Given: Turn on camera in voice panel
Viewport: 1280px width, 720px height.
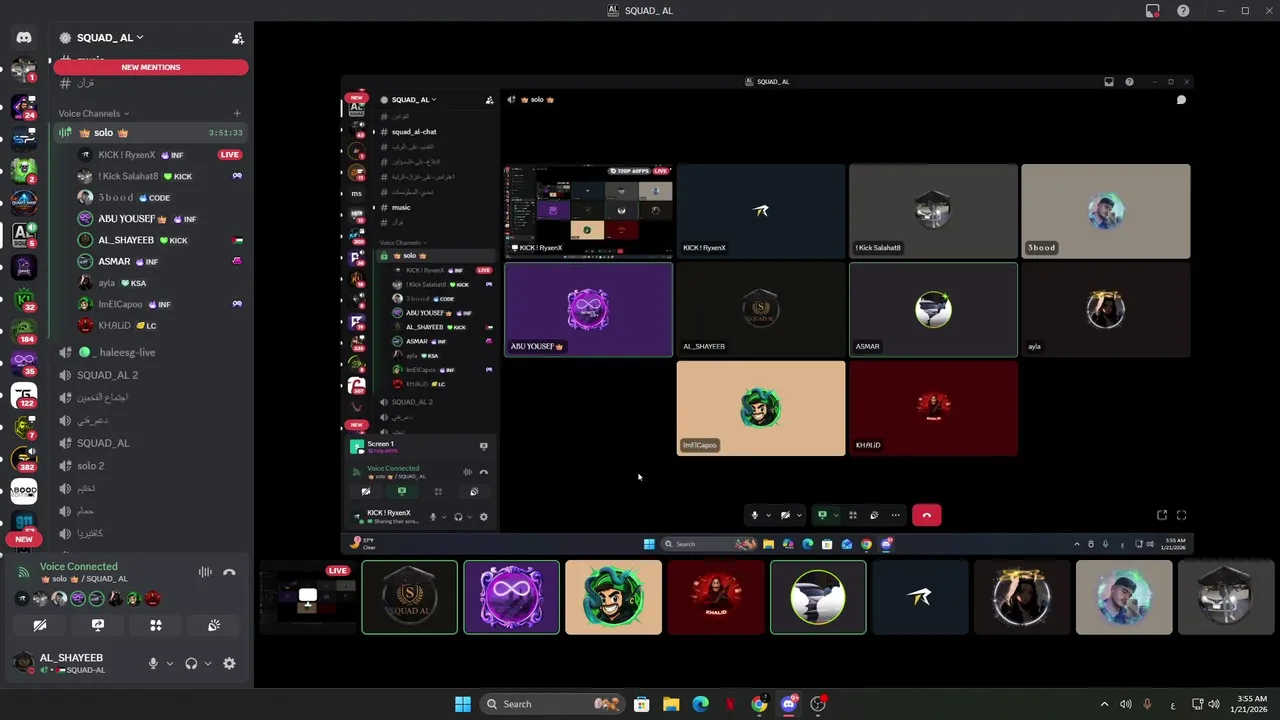Looking at the screenshot, I should (40, 625).
